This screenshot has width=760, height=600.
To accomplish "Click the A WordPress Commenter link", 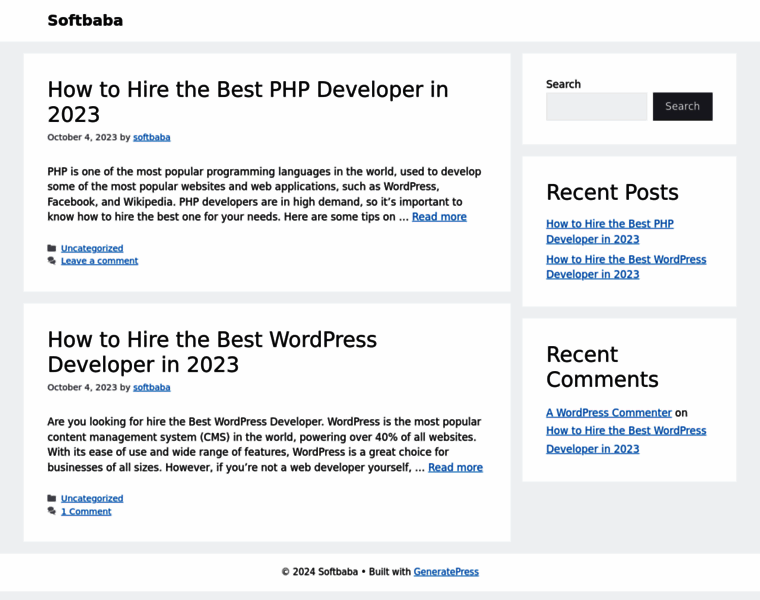I will pyautogui.click(x=608, y=412).
